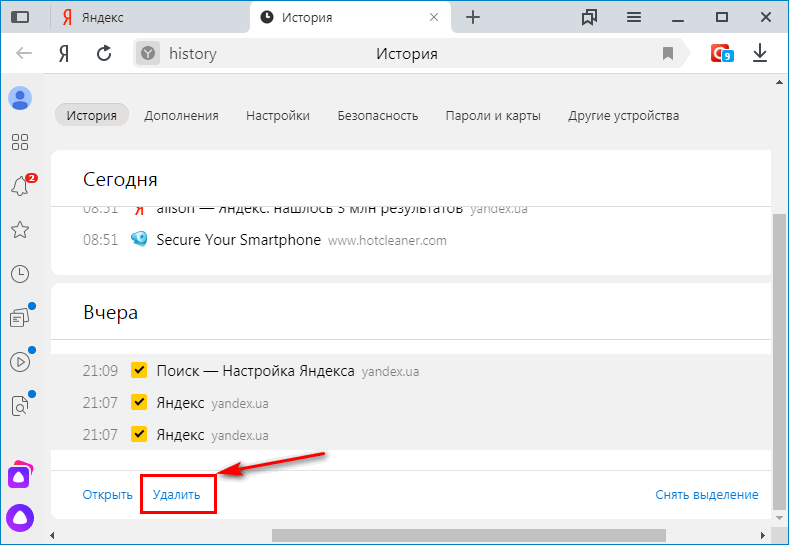The height and width of the screenshot is (545, 789).
Task: Open the downloads arrow icon
Action: (760, 53)
